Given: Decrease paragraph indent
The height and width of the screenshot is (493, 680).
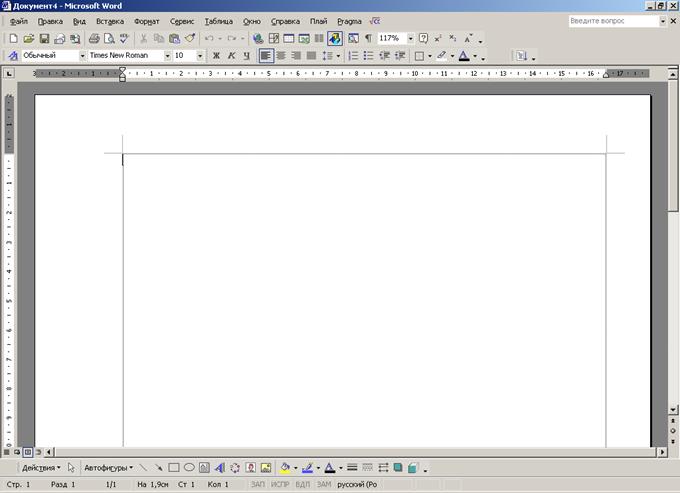Looking at the screenshot, I should [x=384, y=56].
